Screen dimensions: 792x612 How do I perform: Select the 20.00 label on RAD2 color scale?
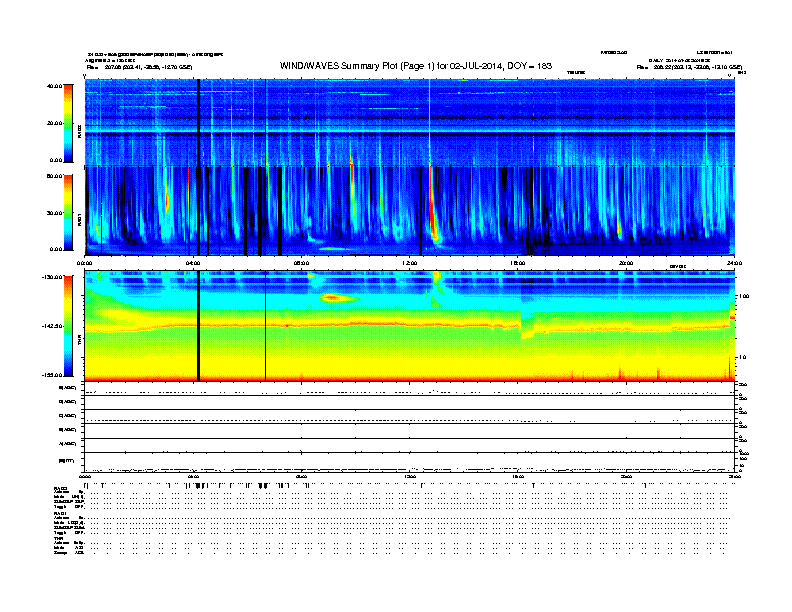(x=54, y=123)
